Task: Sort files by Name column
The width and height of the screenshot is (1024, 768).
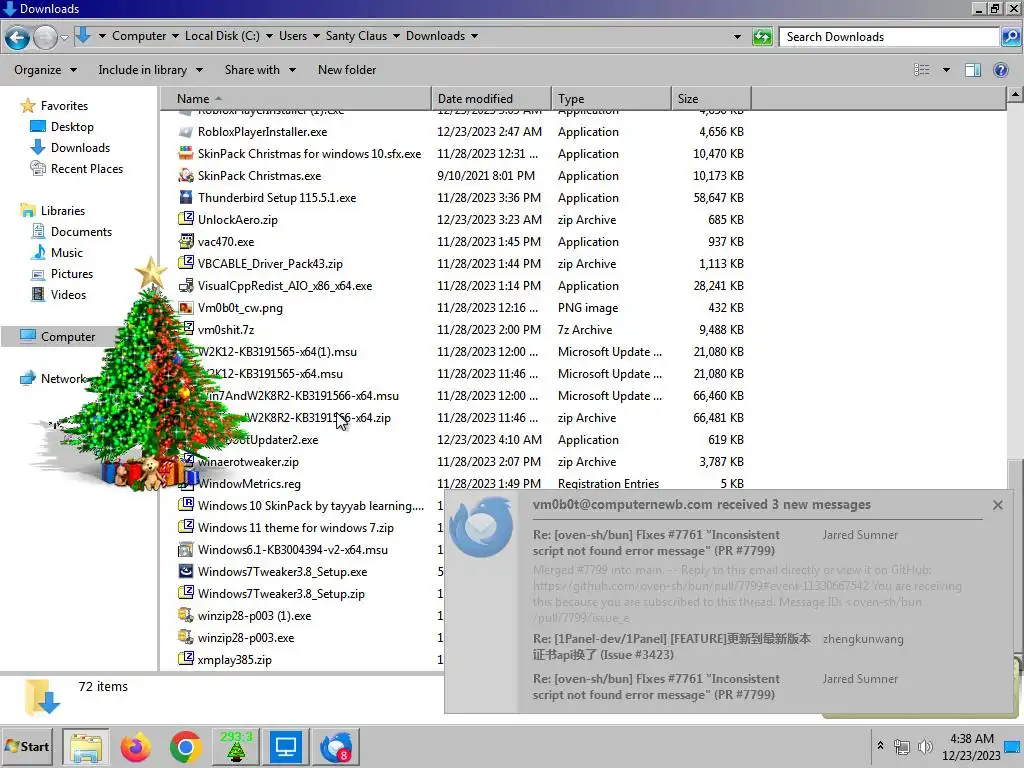Action: (x=296, y=99)
